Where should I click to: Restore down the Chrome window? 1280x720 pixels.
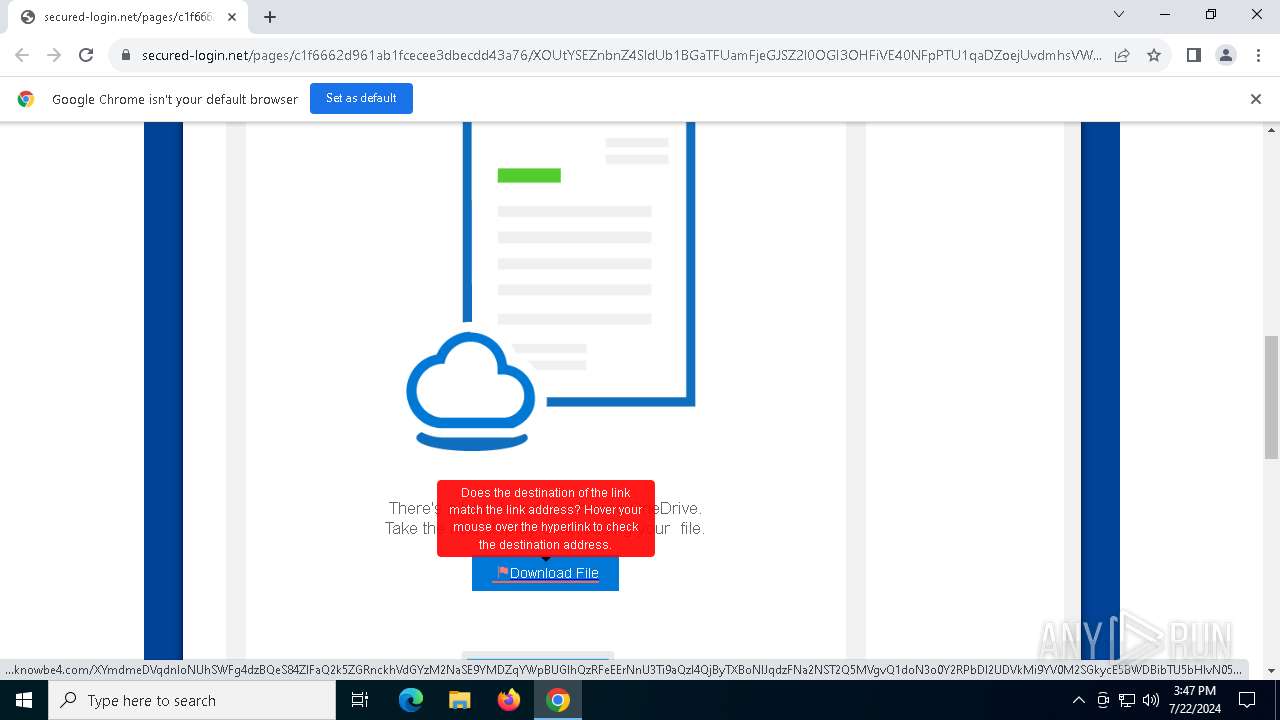coord(1211,14)
